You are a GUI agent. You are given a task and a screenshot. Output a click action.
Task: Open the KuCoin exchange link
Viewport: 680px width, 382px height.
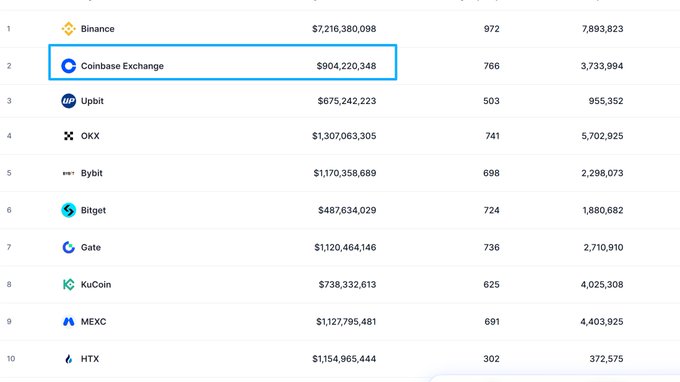point(96,284)
